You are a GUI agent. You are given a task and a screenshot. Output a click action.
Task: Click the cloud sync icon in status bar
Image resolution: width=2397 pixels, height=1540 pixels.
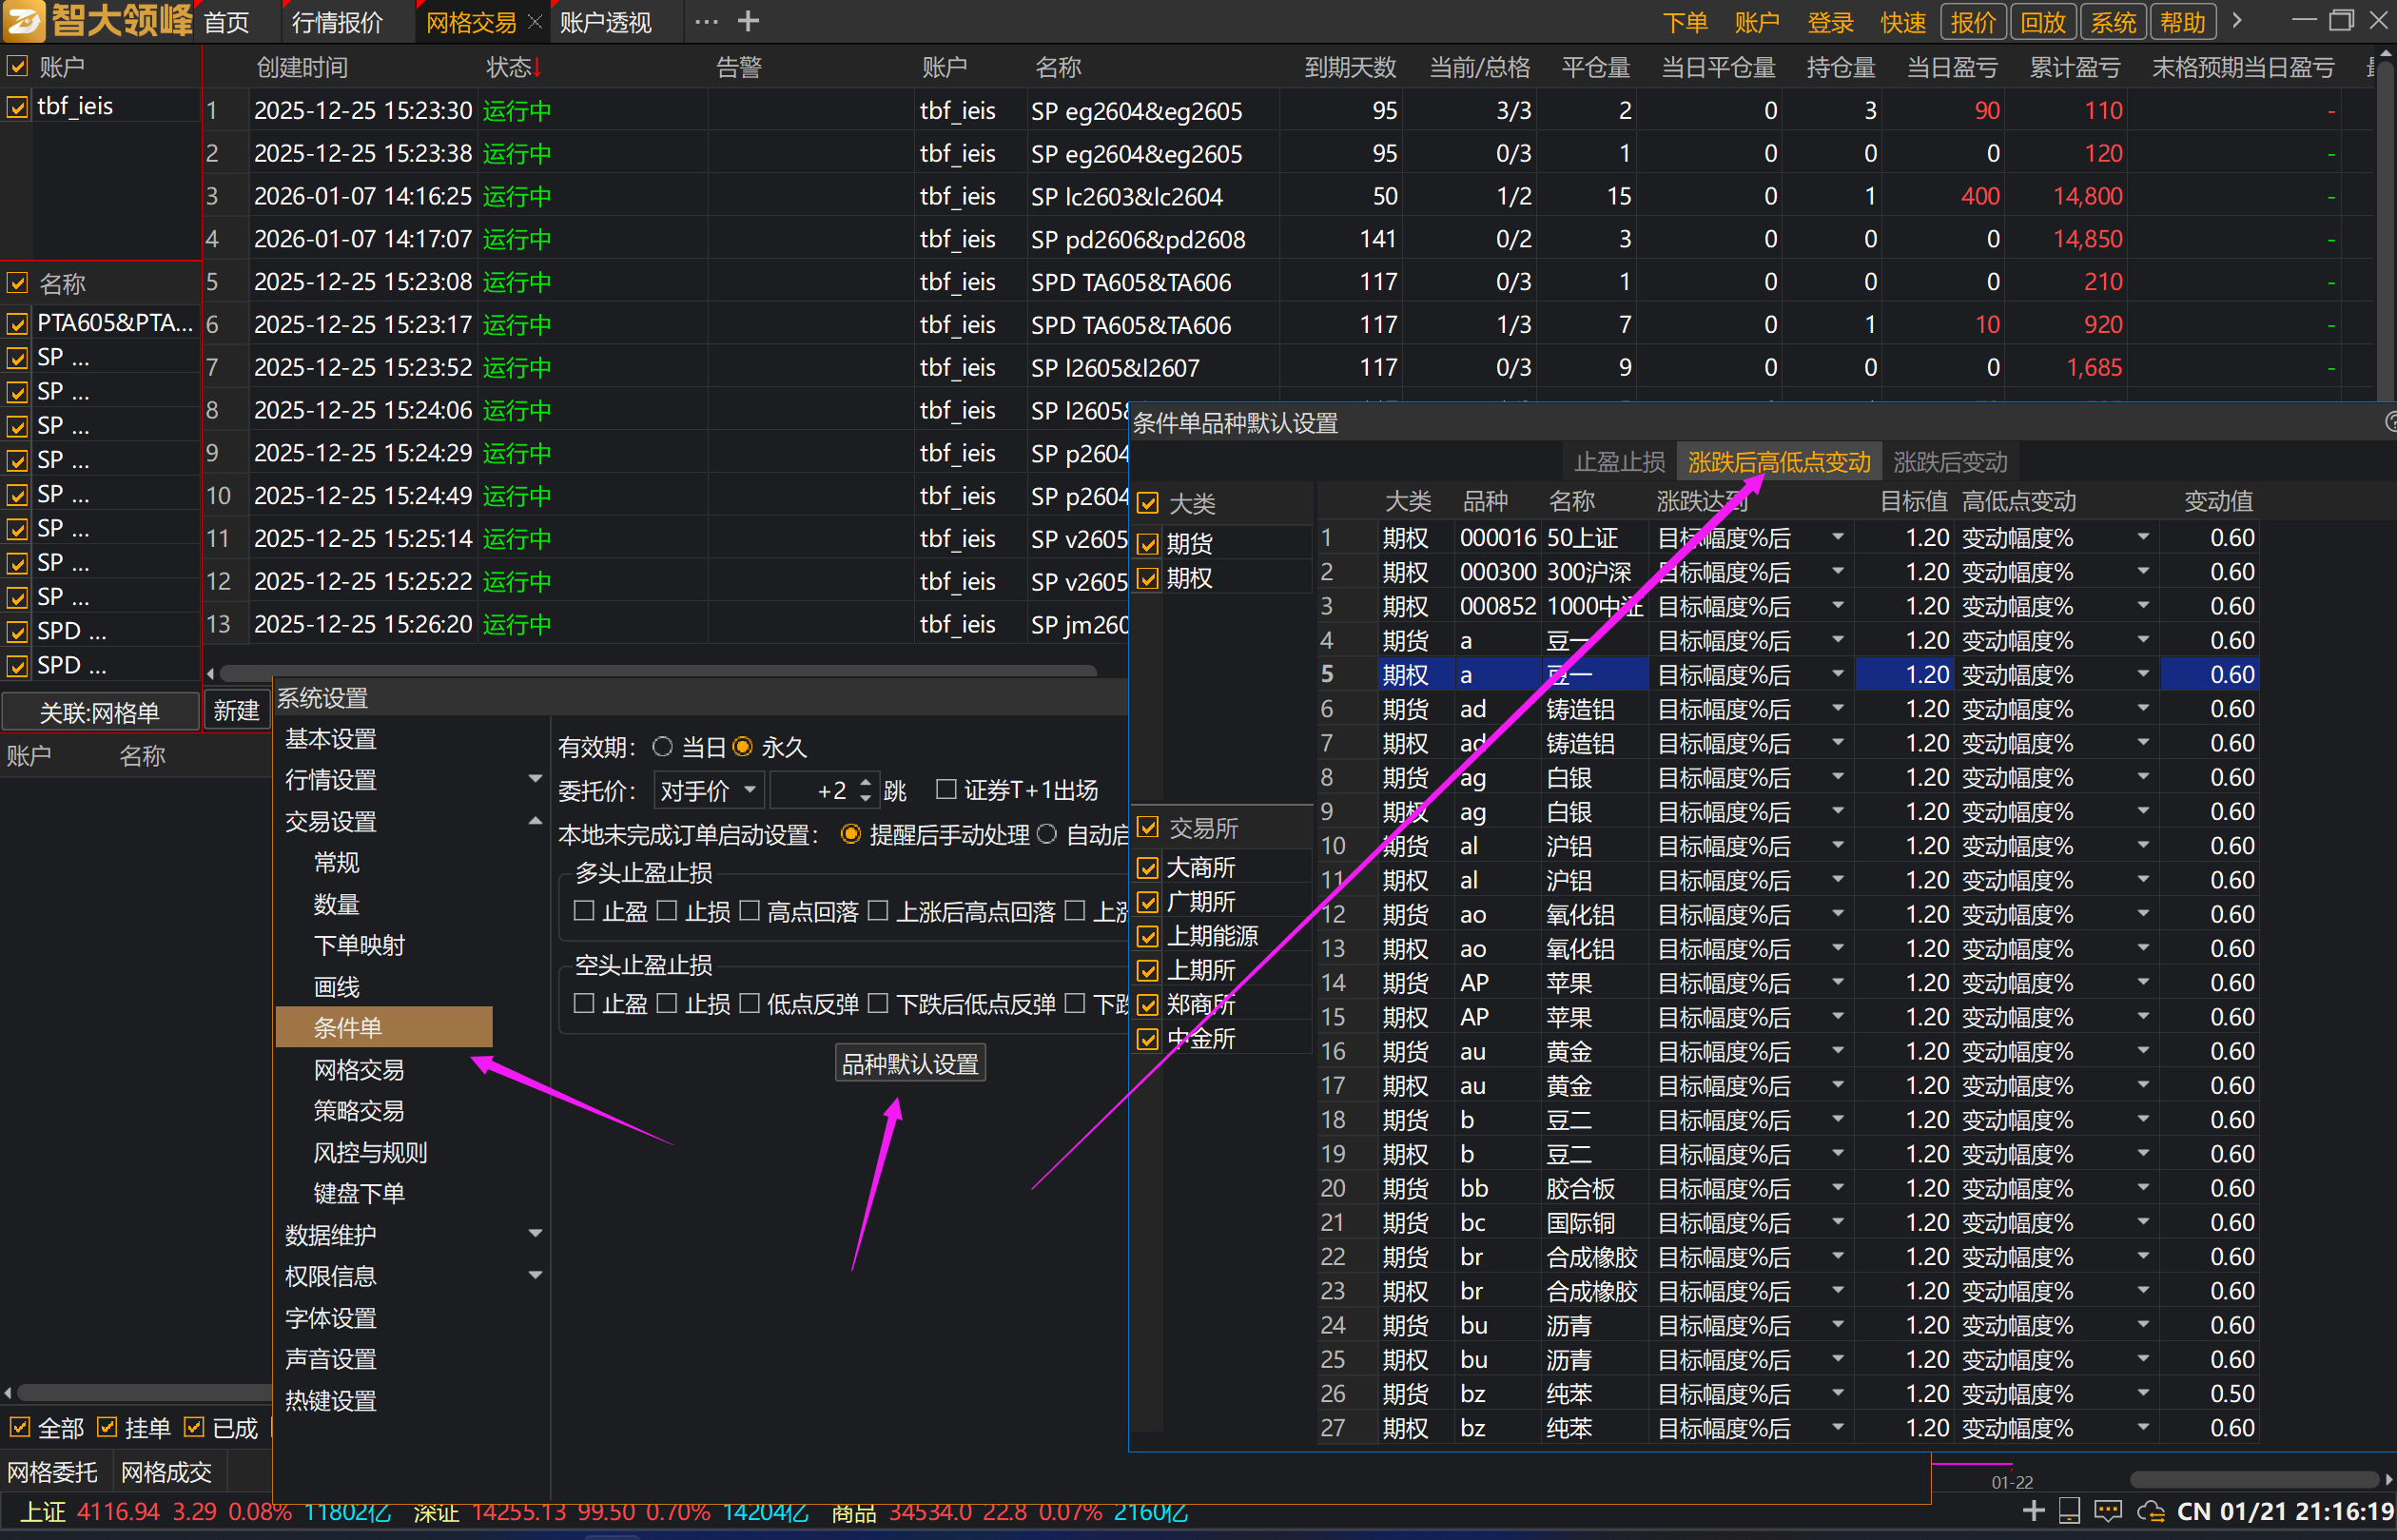click(2150, 1511)
